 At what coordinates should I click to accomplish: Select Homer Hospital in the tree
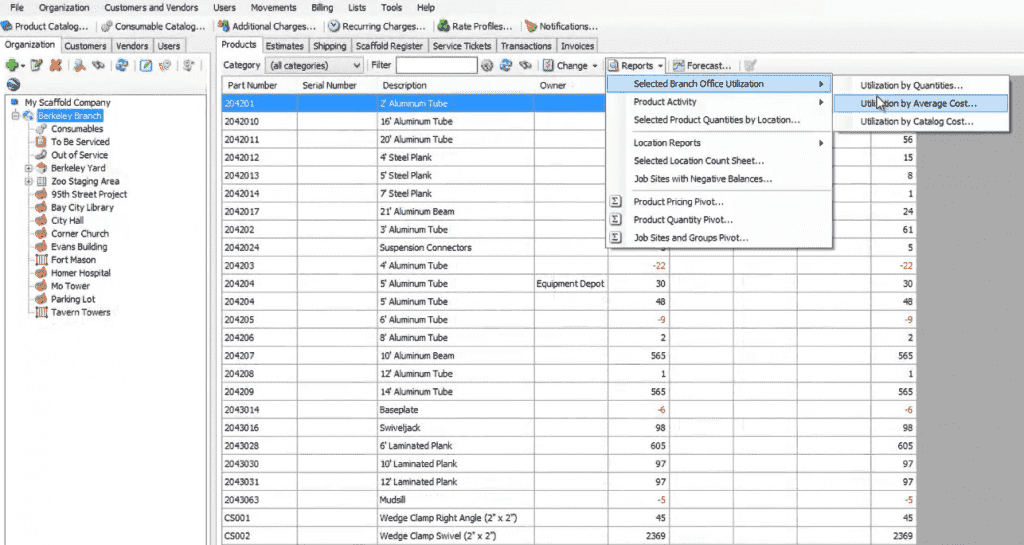coord(80,273)
